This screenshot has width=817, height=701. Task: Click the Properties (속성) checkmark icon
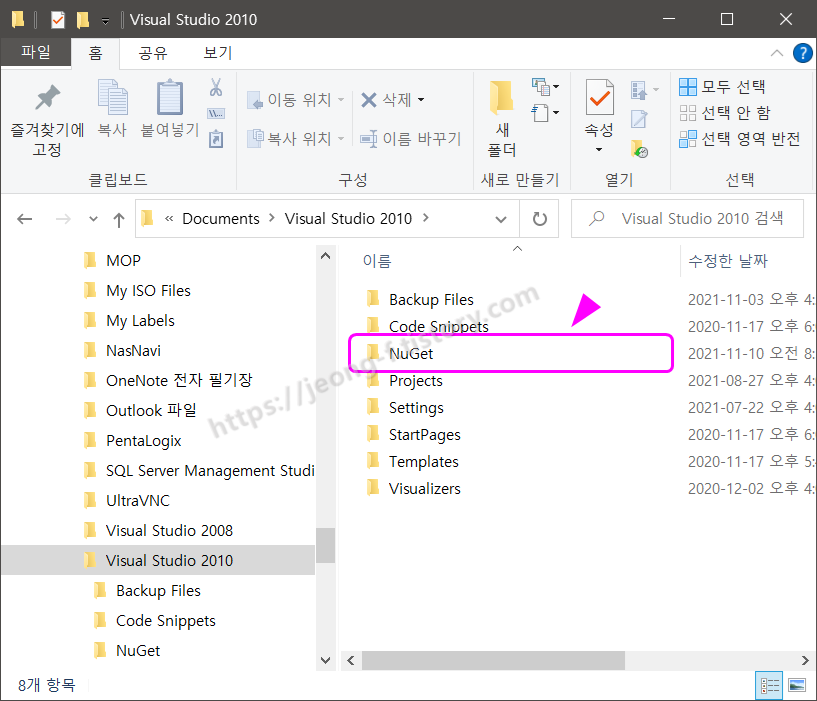[x=599, y=97]
